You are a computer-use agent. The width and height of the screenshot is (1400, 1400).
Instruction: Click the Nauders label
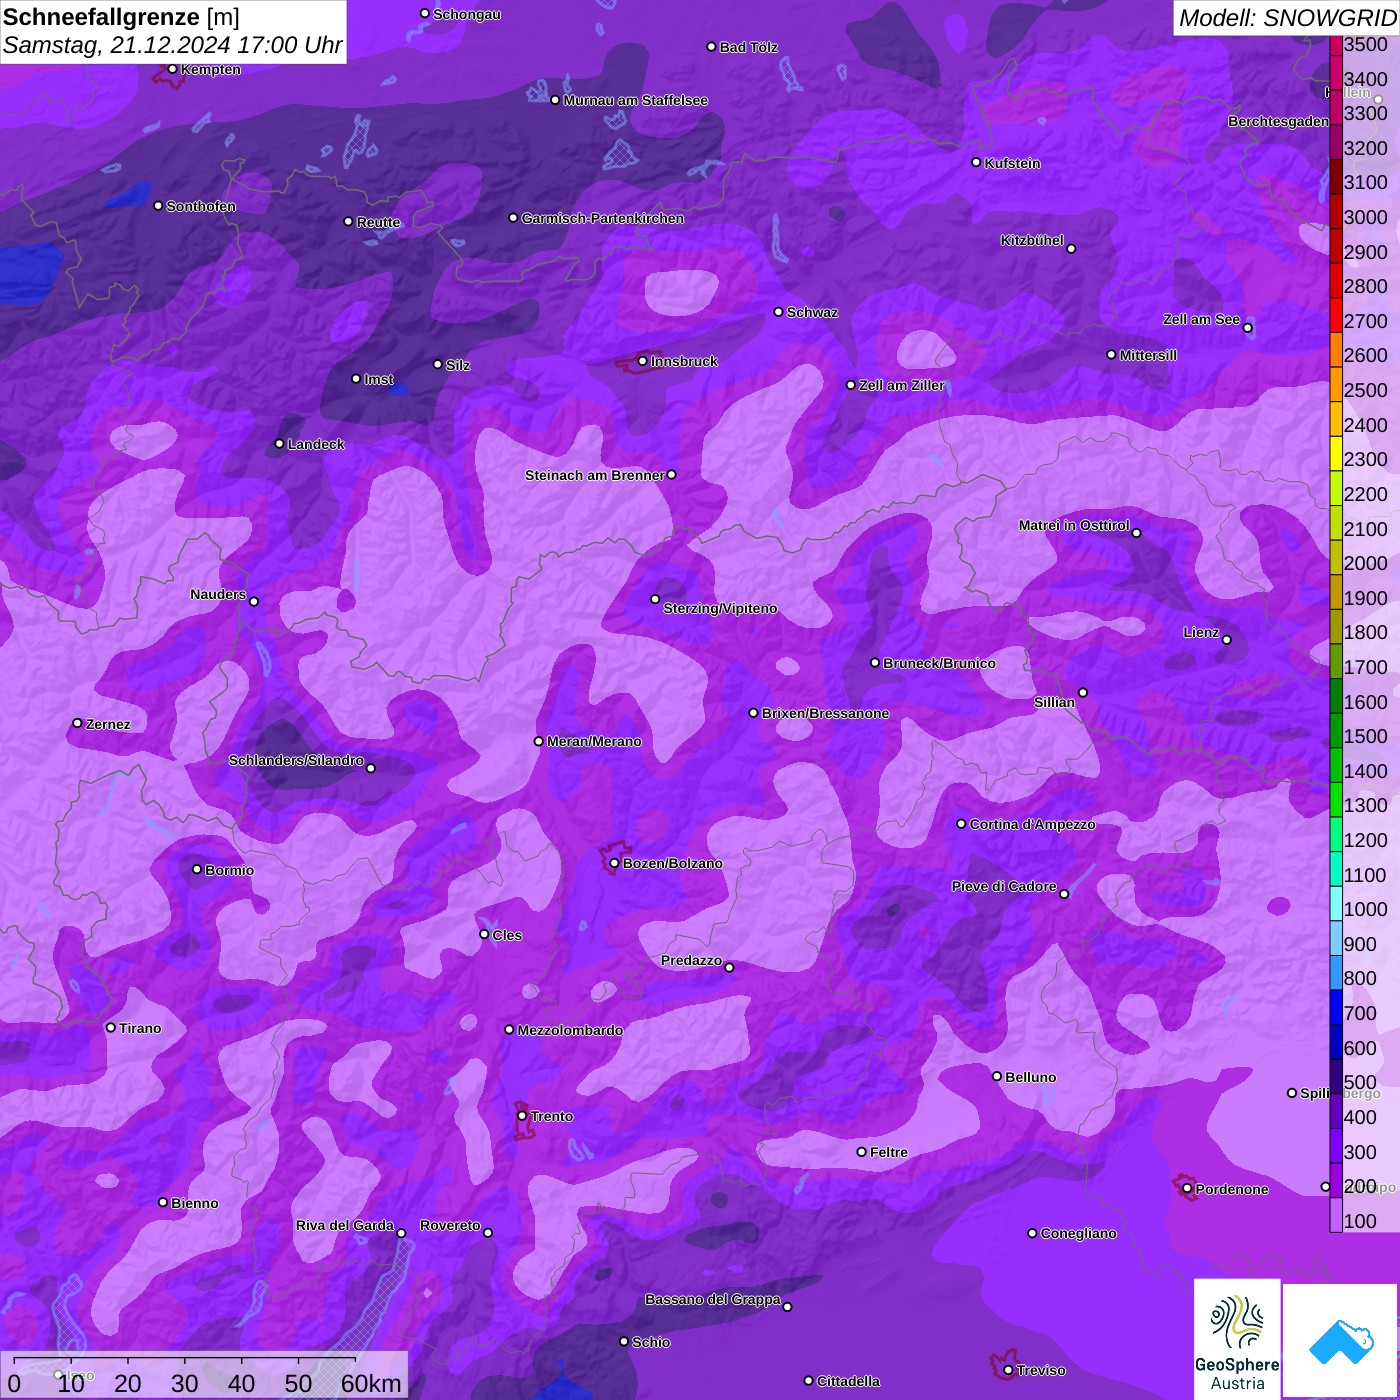(218, 594)
